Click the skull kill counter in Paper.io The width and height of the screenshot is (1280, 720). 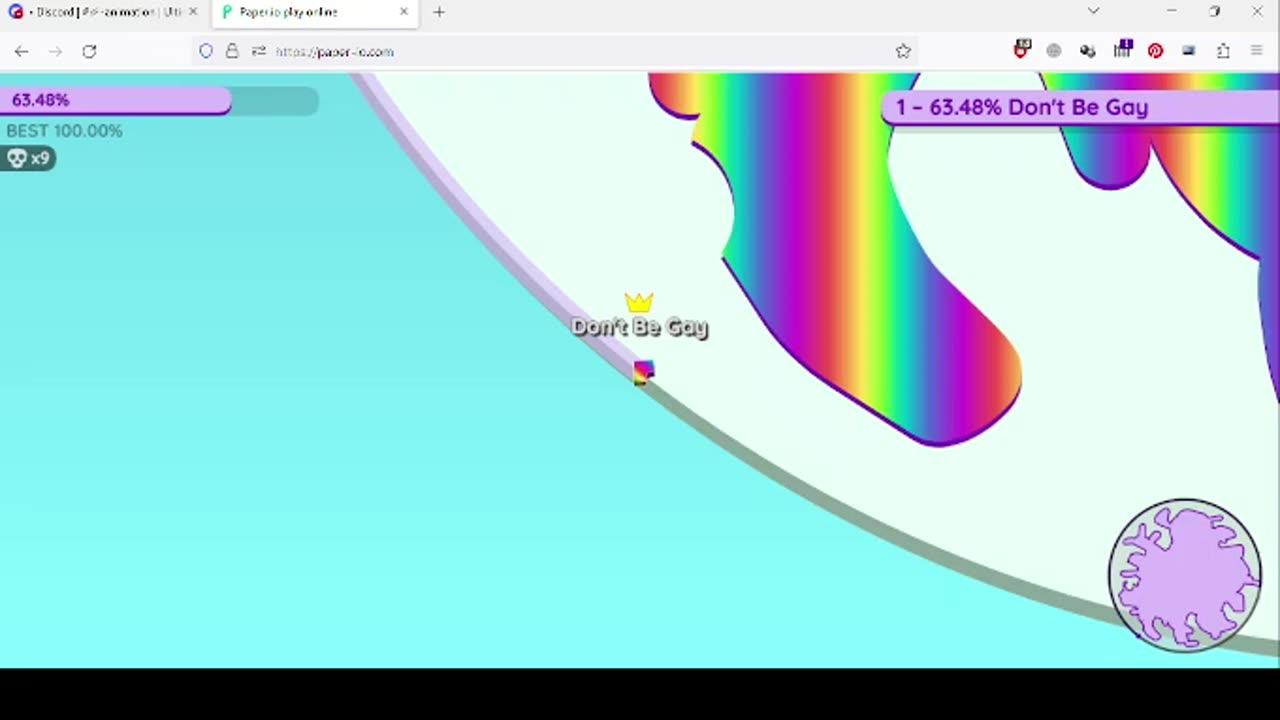(27, 158)
